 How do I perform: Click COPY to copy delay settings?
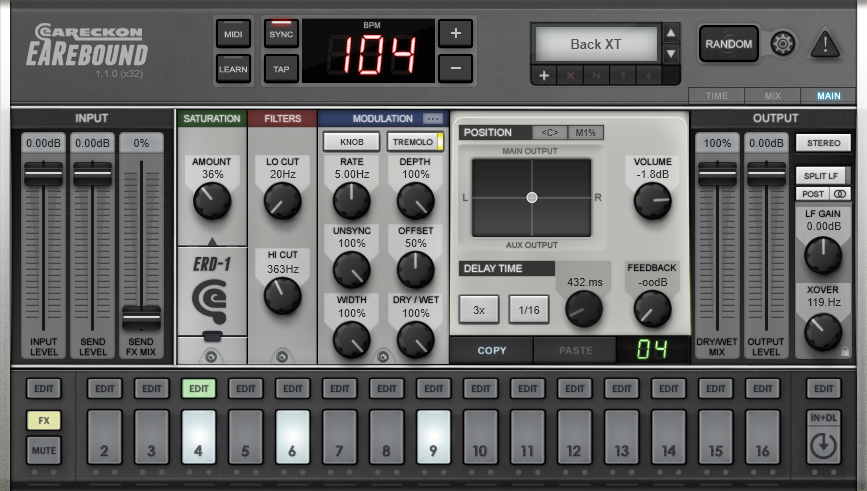point(491,350)
